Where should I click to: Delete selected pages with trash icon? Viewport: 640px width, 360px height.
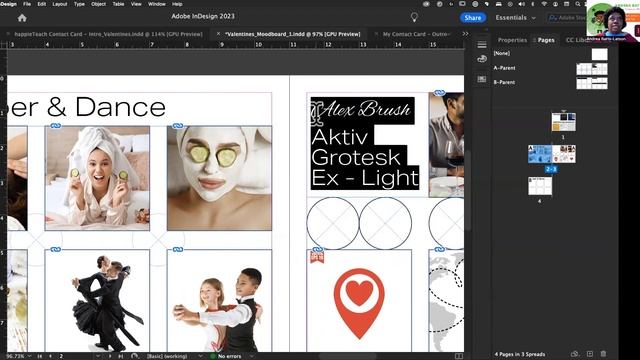603,354
